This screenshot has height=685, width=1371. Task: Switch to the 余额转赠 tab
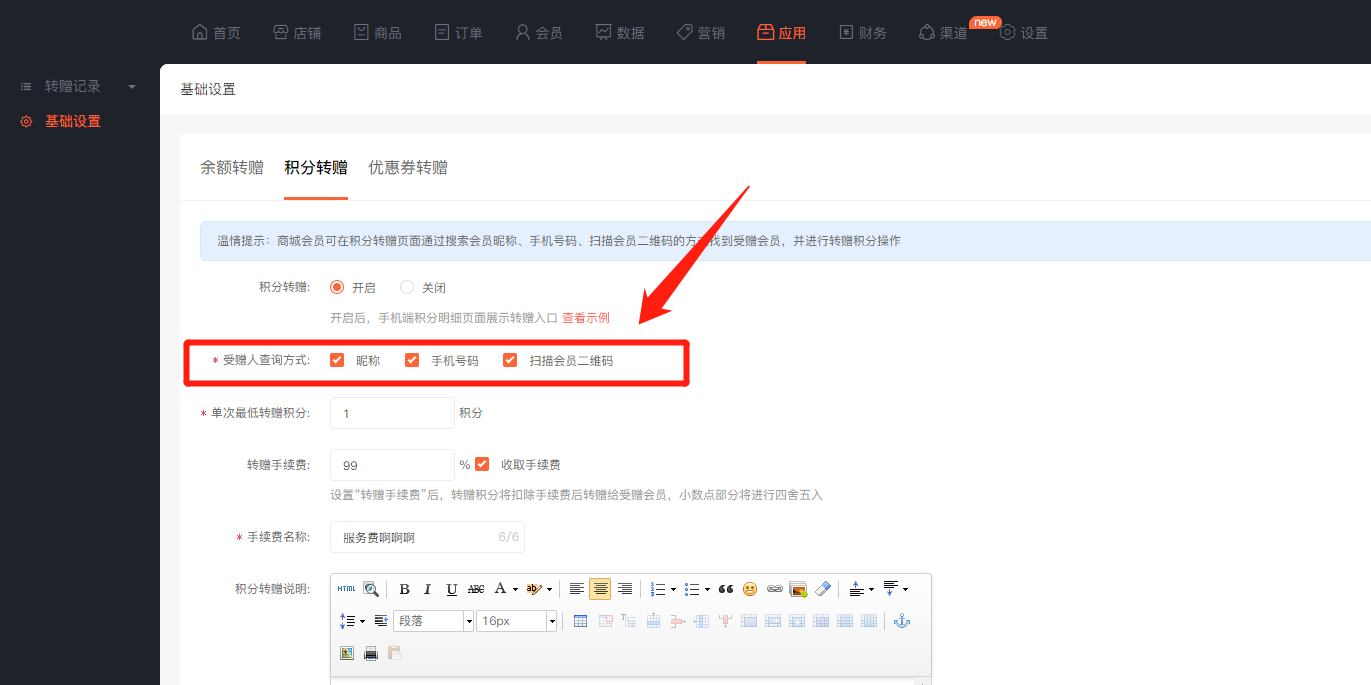click(x=232, y=168)
